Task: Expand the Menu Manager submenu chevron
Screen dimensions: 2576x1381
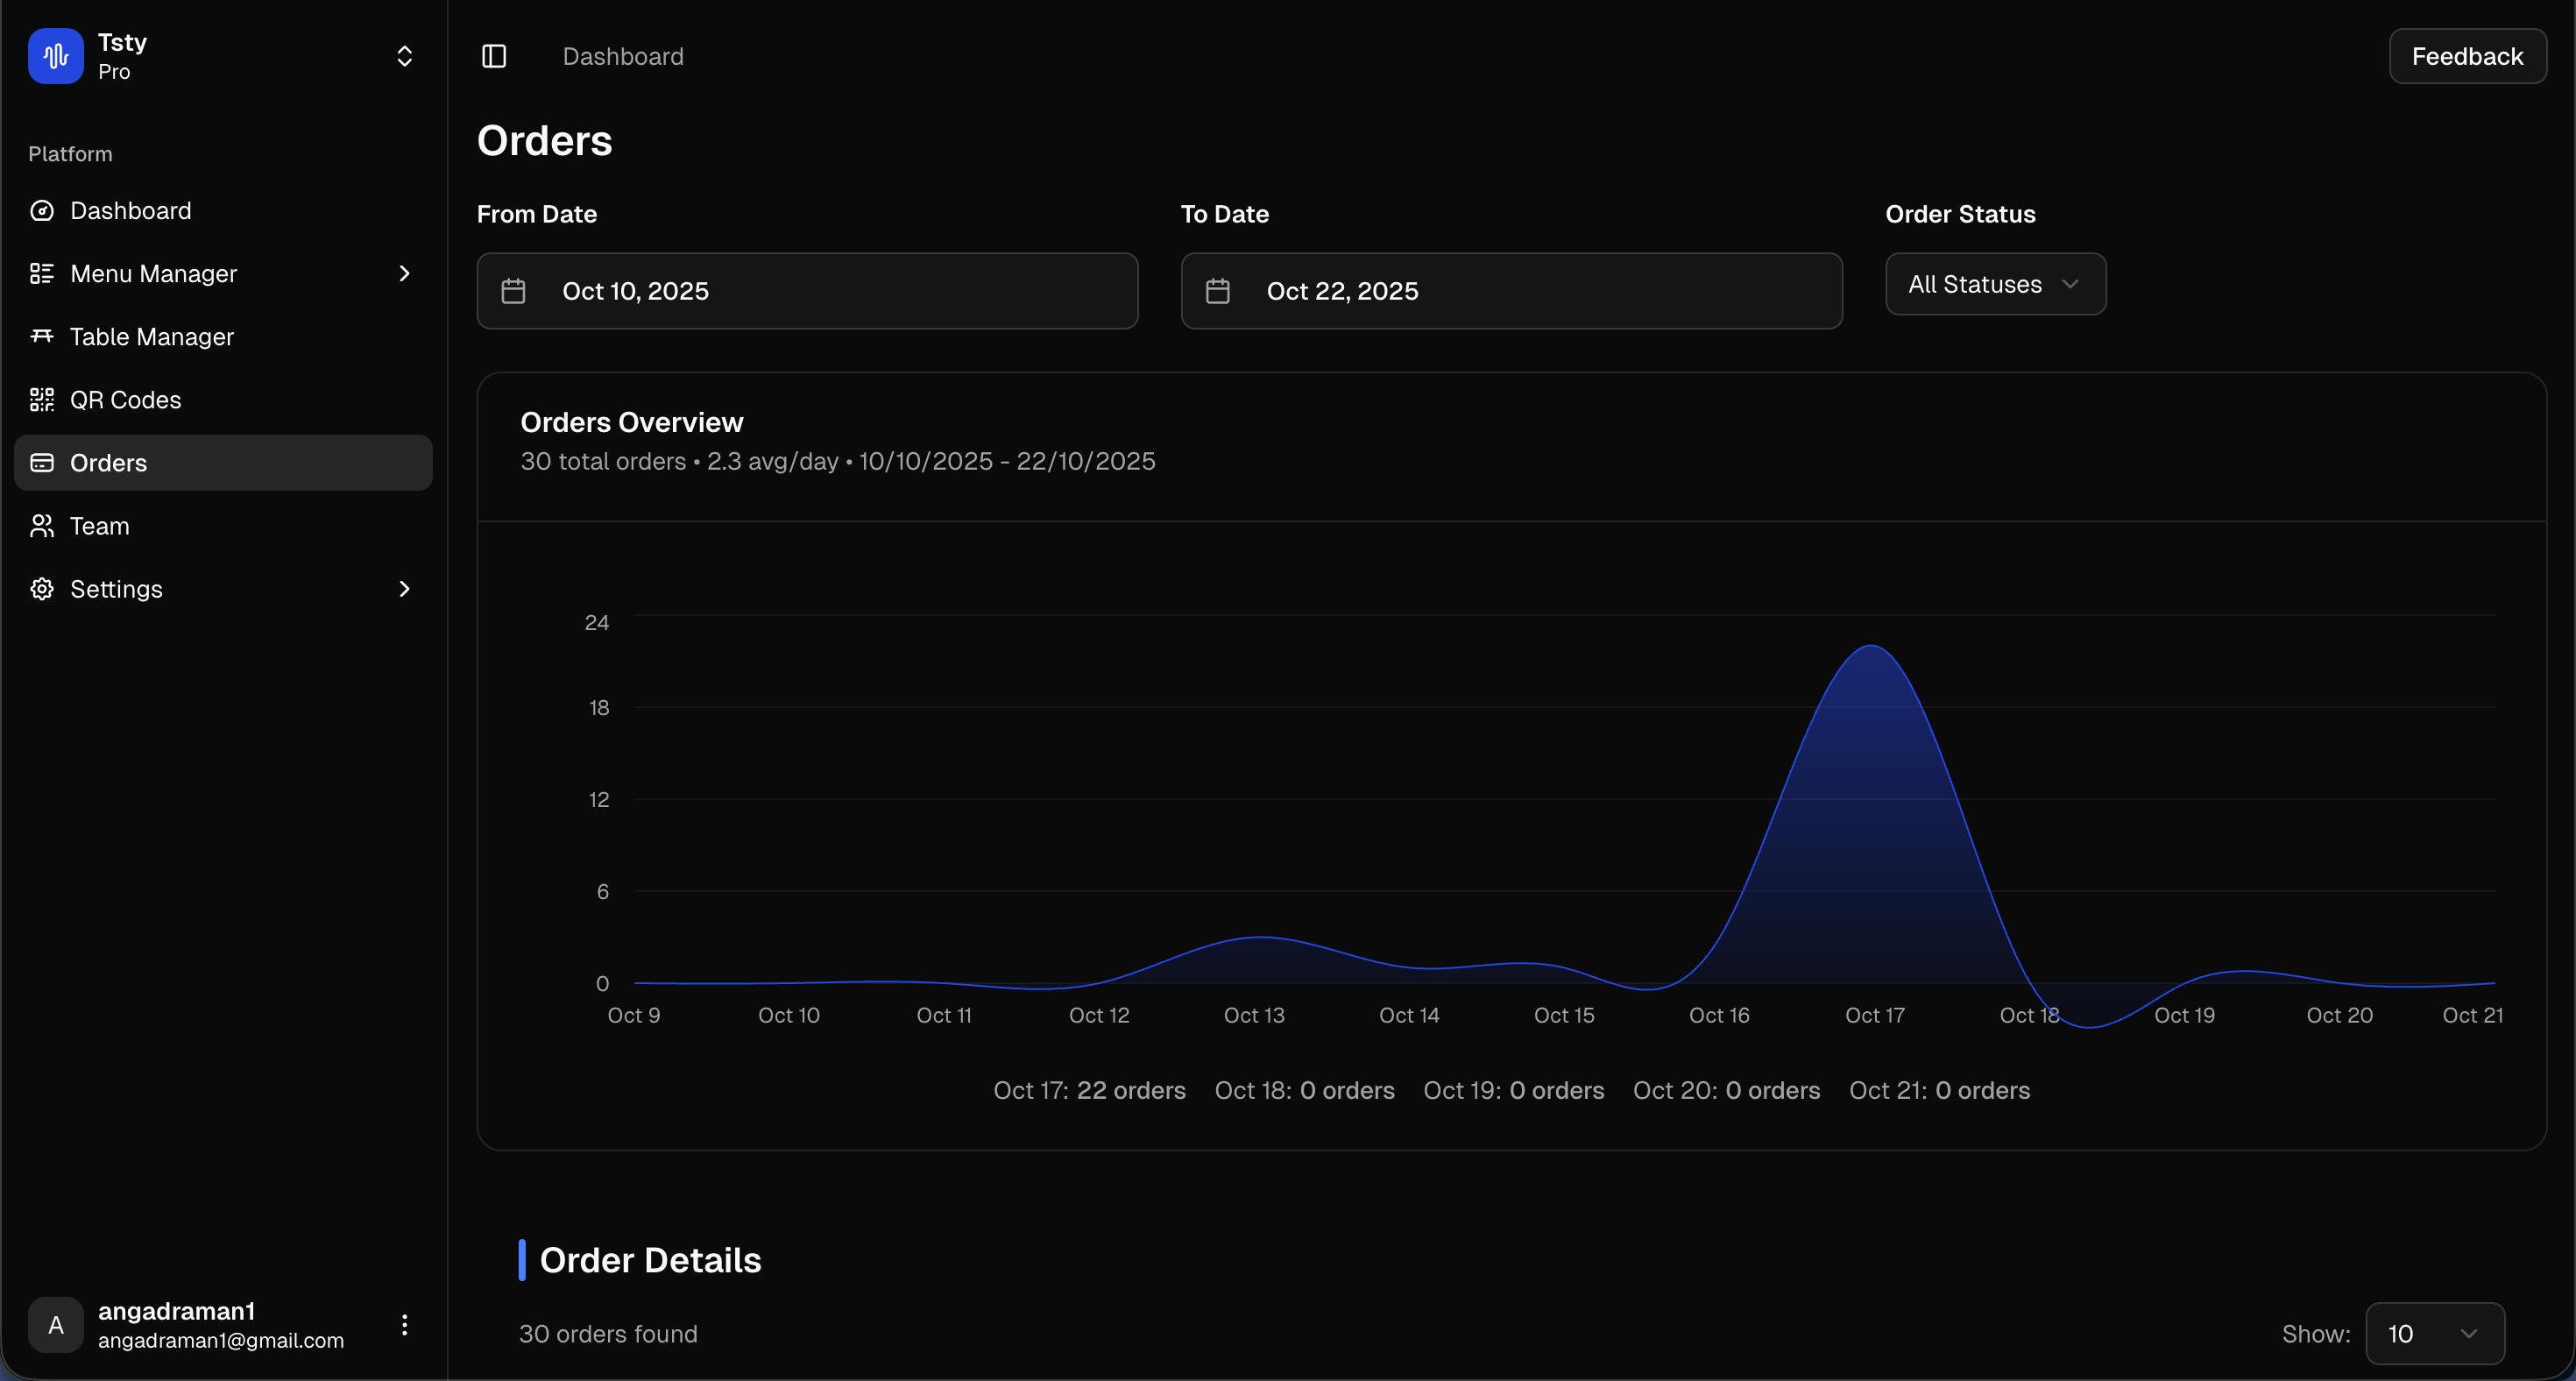Action: point(404,273)
